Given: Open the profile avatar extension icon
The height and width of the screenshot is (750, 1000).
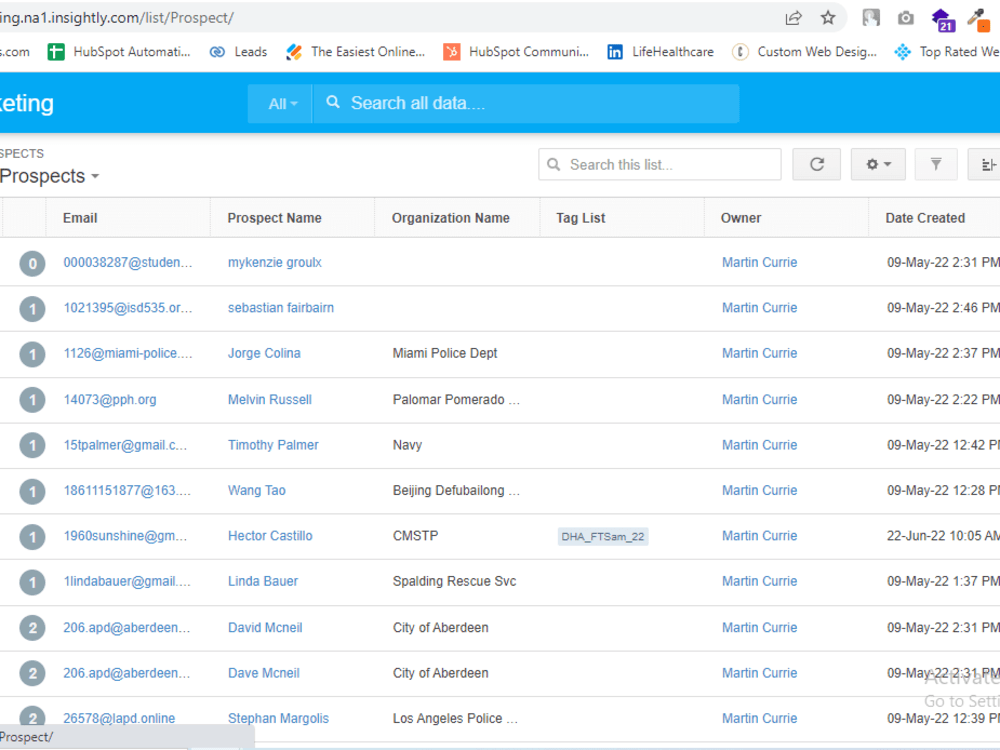Looking at the screenshot, I should (871, 18).
